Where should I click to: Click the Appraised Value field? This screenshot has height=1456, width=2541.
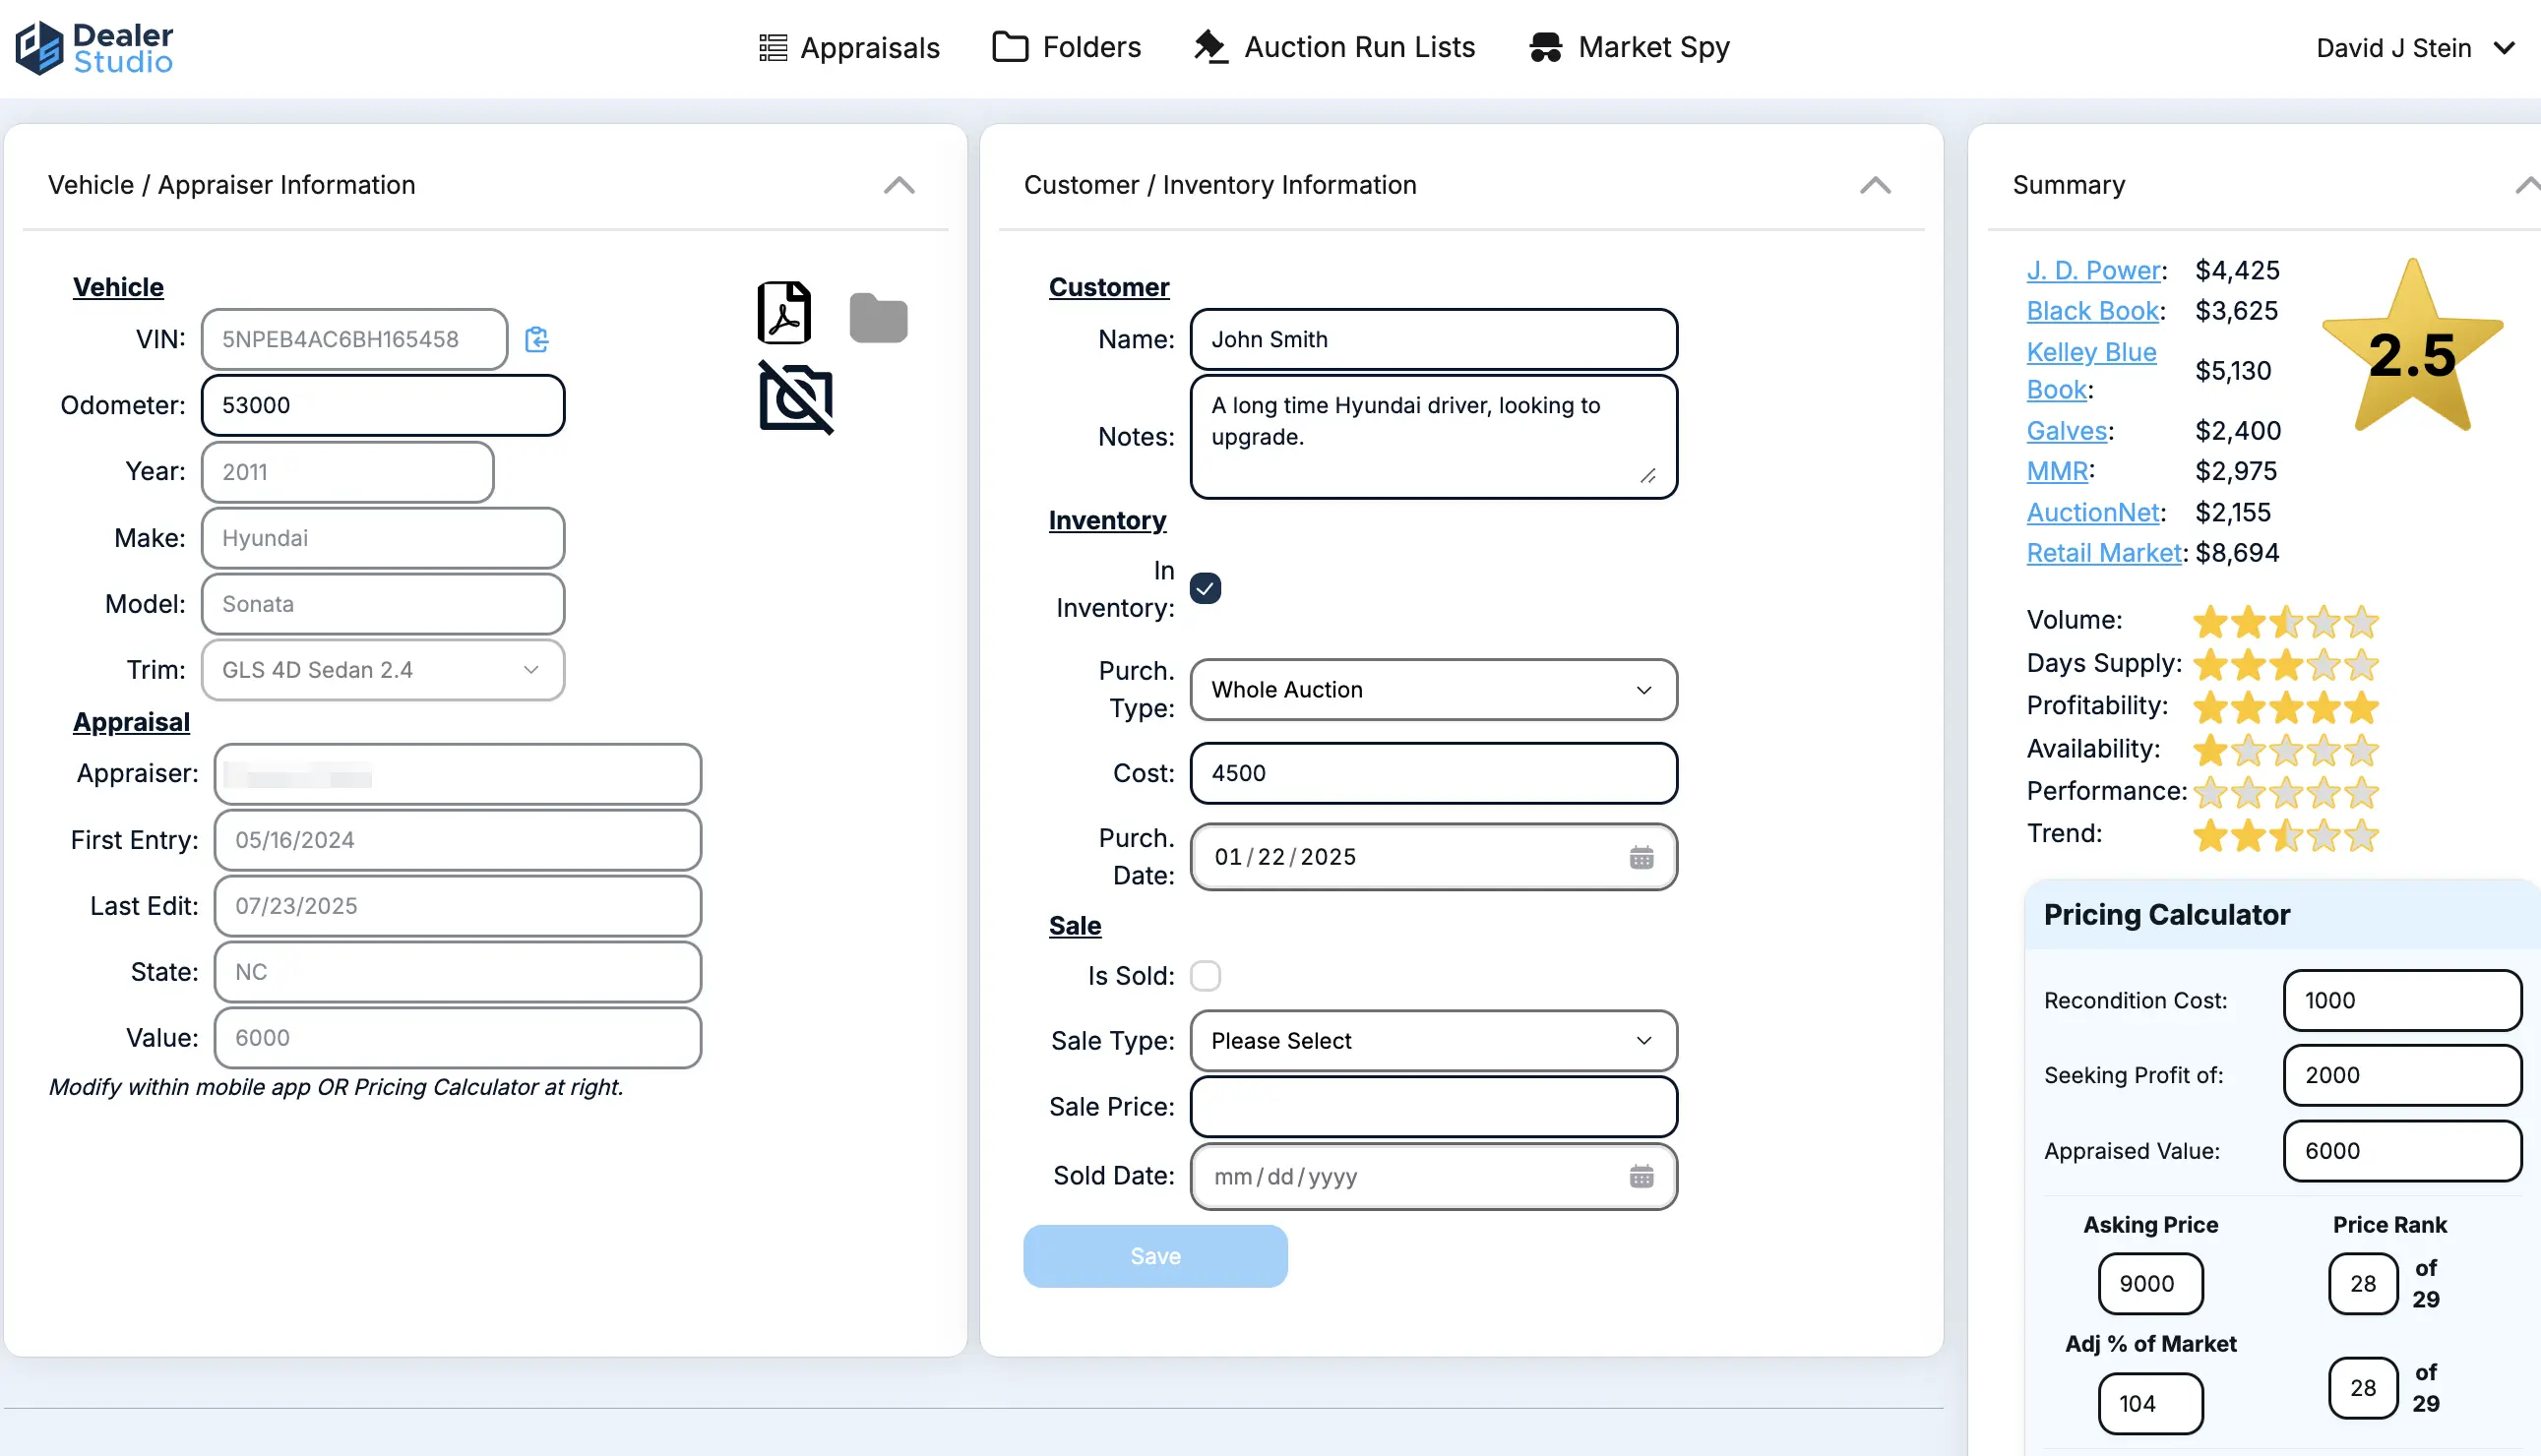point(2402,1151)
